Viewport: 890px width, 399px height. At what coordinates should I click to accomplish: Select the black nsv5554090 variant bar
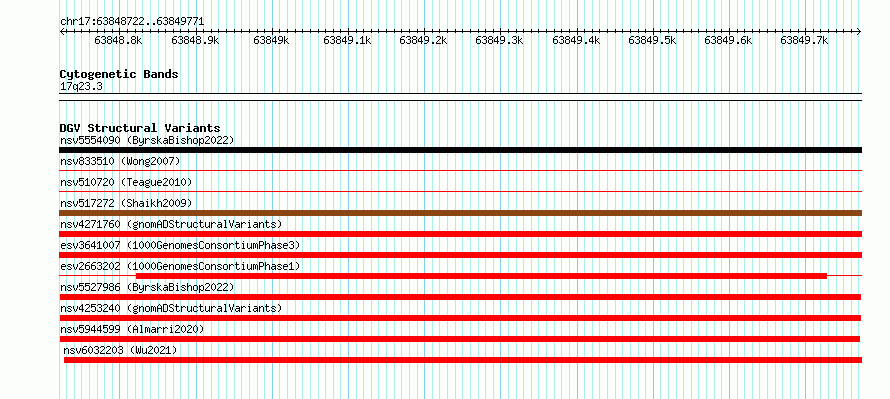(460, 150)
